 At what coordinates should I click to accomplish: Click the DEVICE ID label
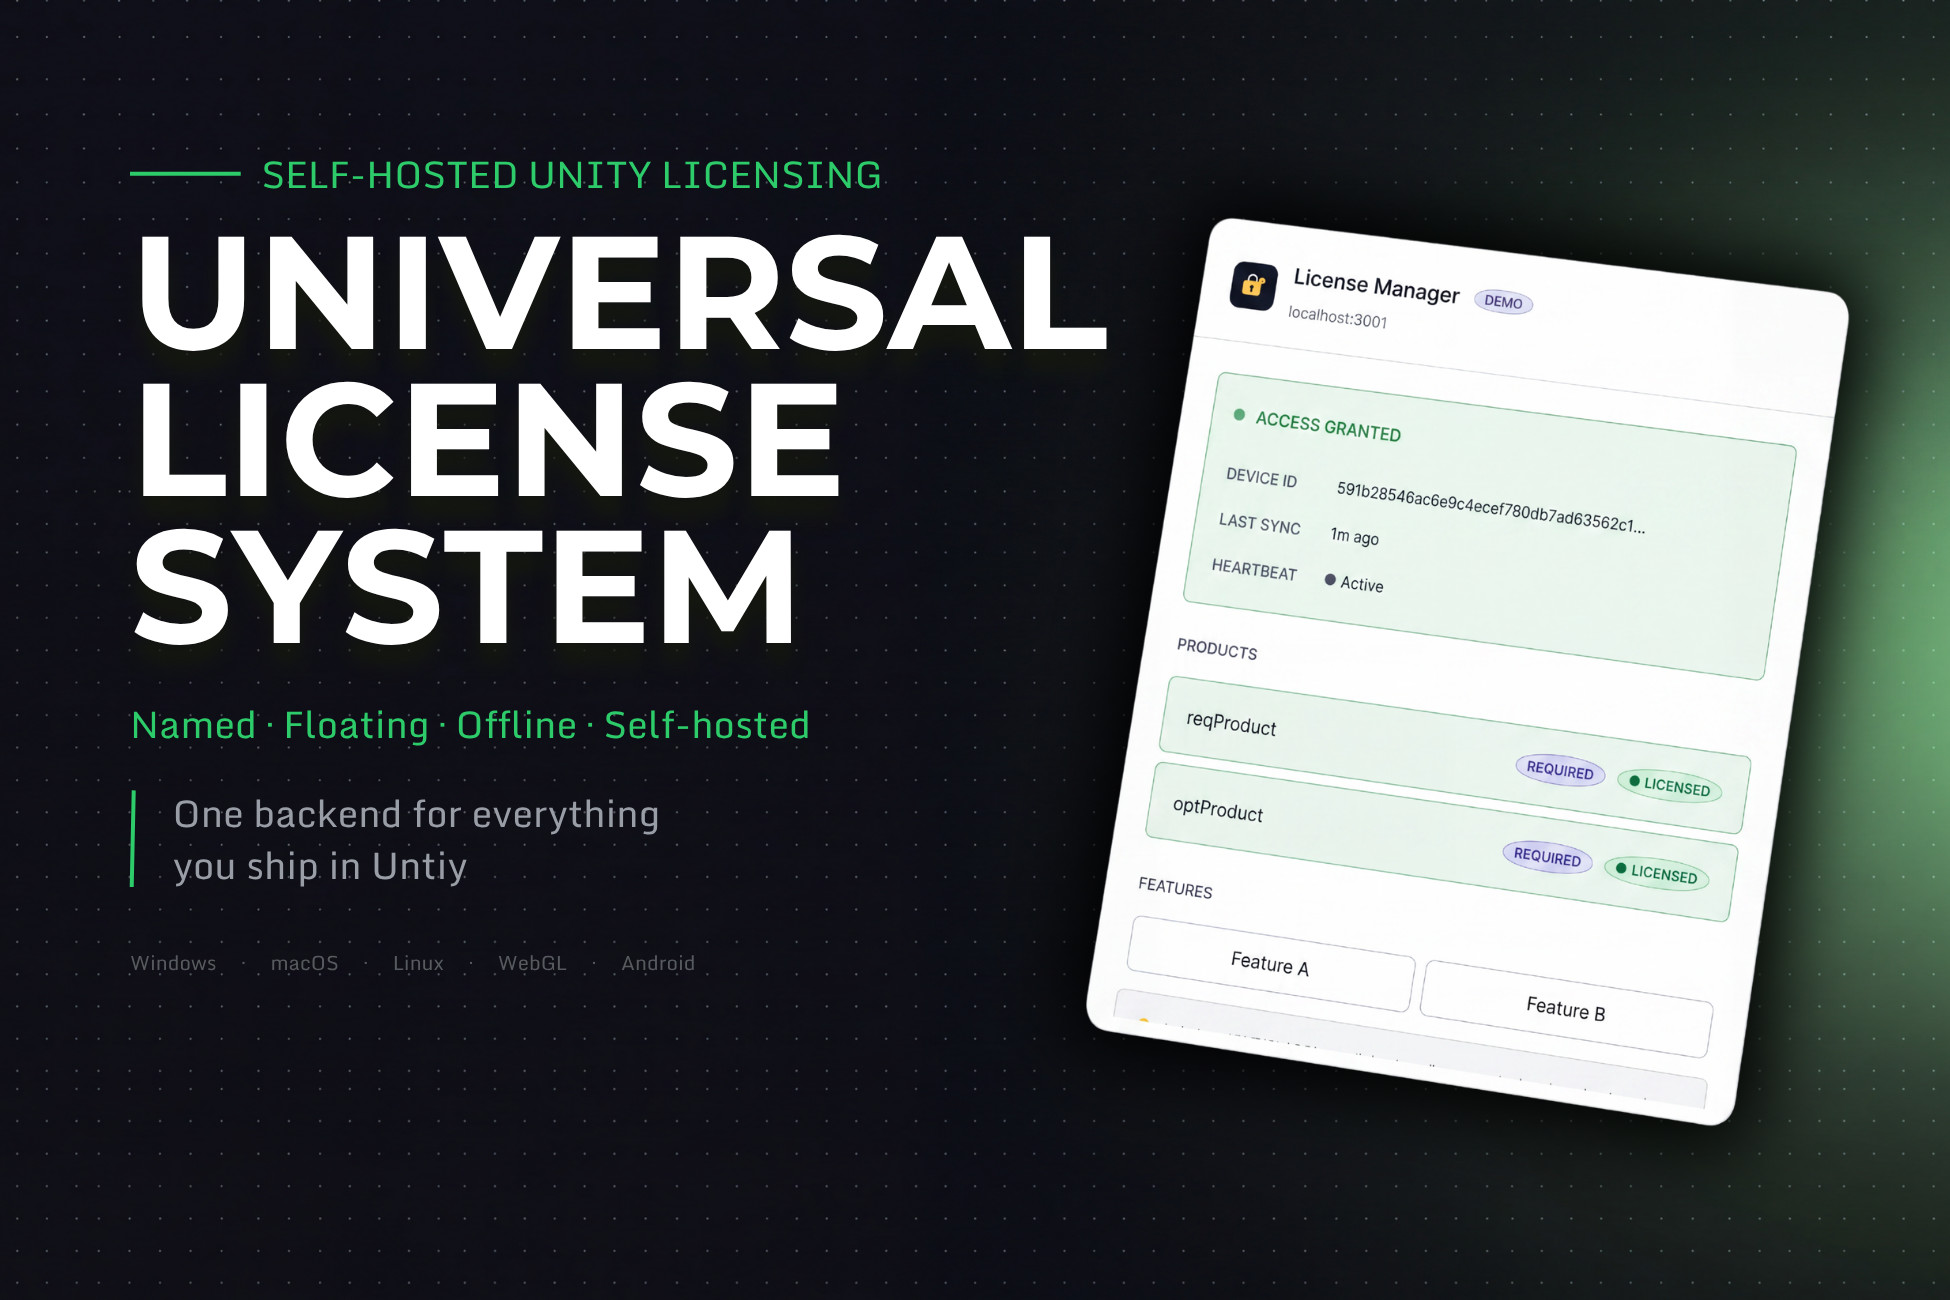point(1261,477)
